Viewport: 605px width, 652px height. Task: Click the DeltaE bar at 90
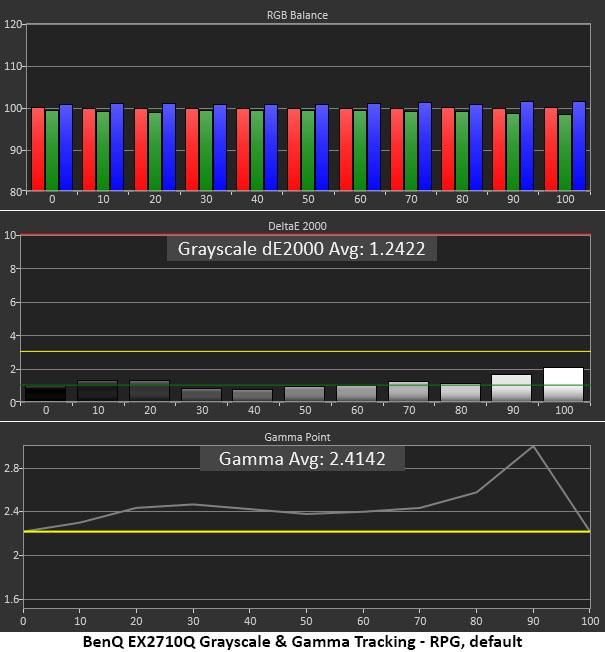(511, 388)
